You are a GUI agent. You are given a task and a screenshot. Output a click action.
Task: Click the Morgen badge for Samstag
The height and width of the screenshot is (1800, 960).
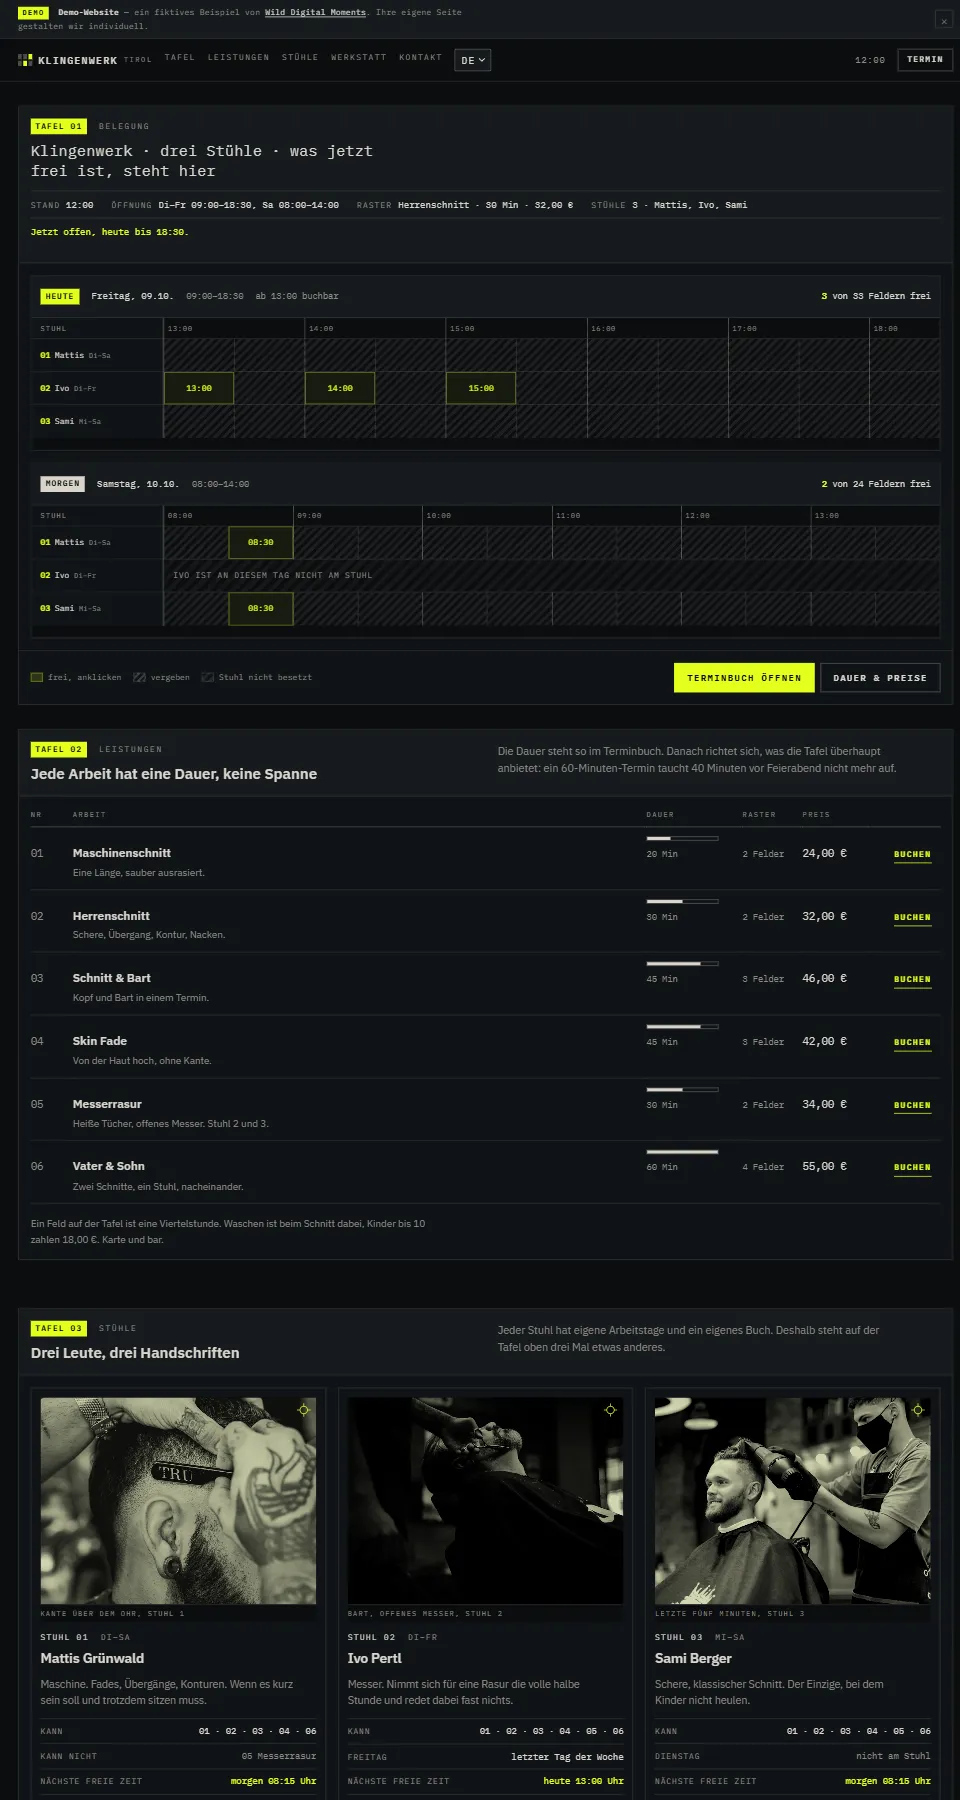pyautogui.click(x=62, y=484)
